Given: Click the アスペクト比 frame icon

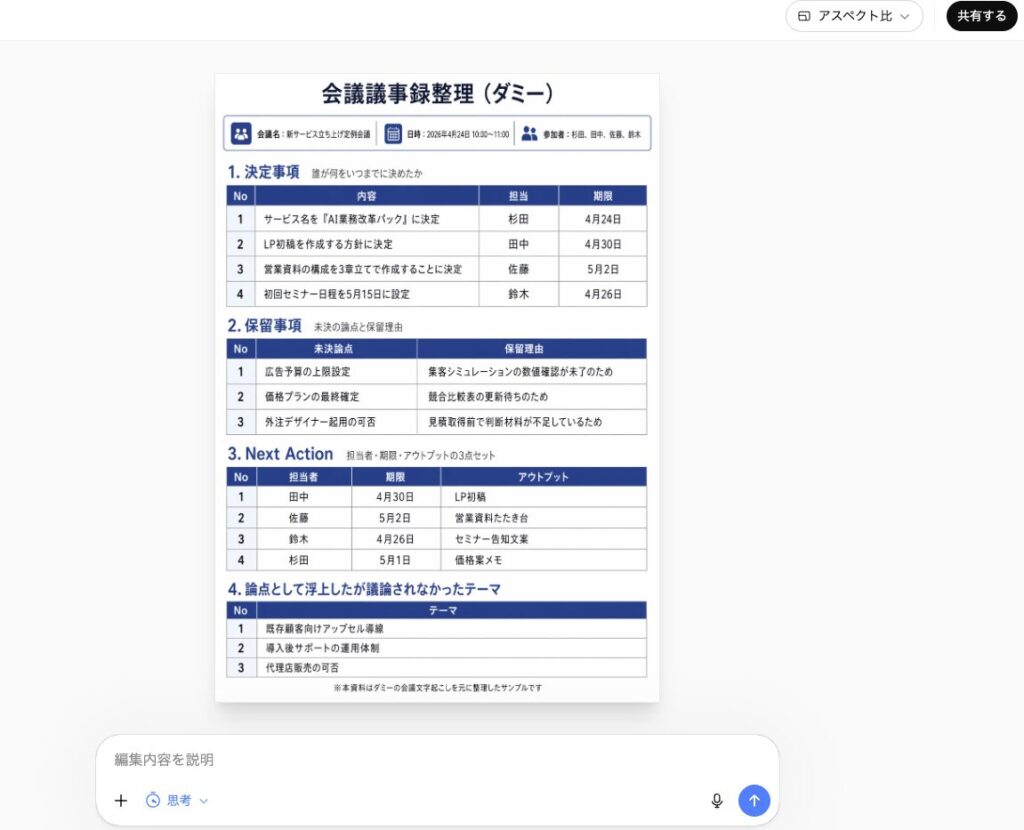Looking at the screenshot, I should pyautogui.click(x=804, y=16).
